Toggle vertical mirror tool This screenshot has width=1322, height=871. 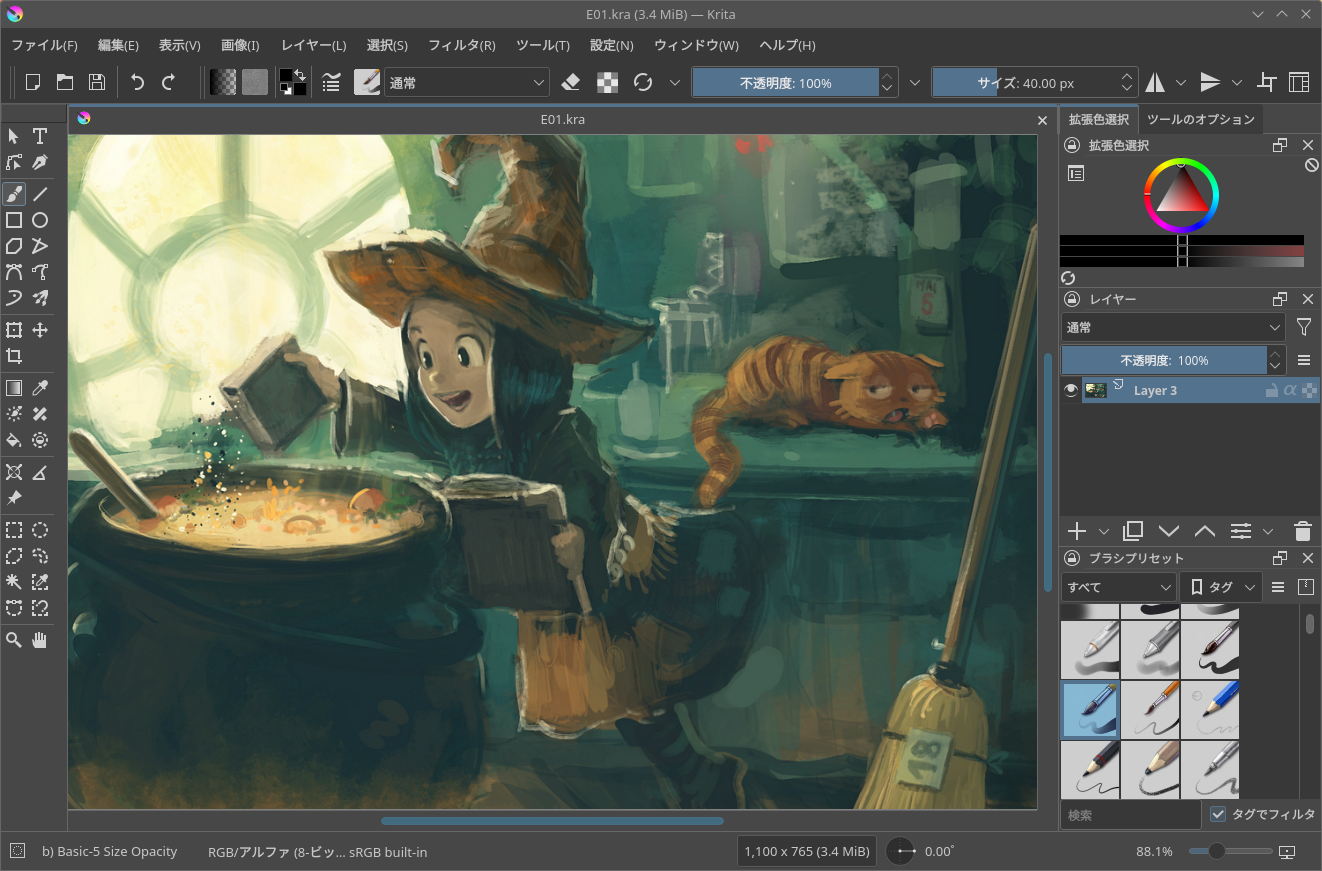coord(1211,82)
